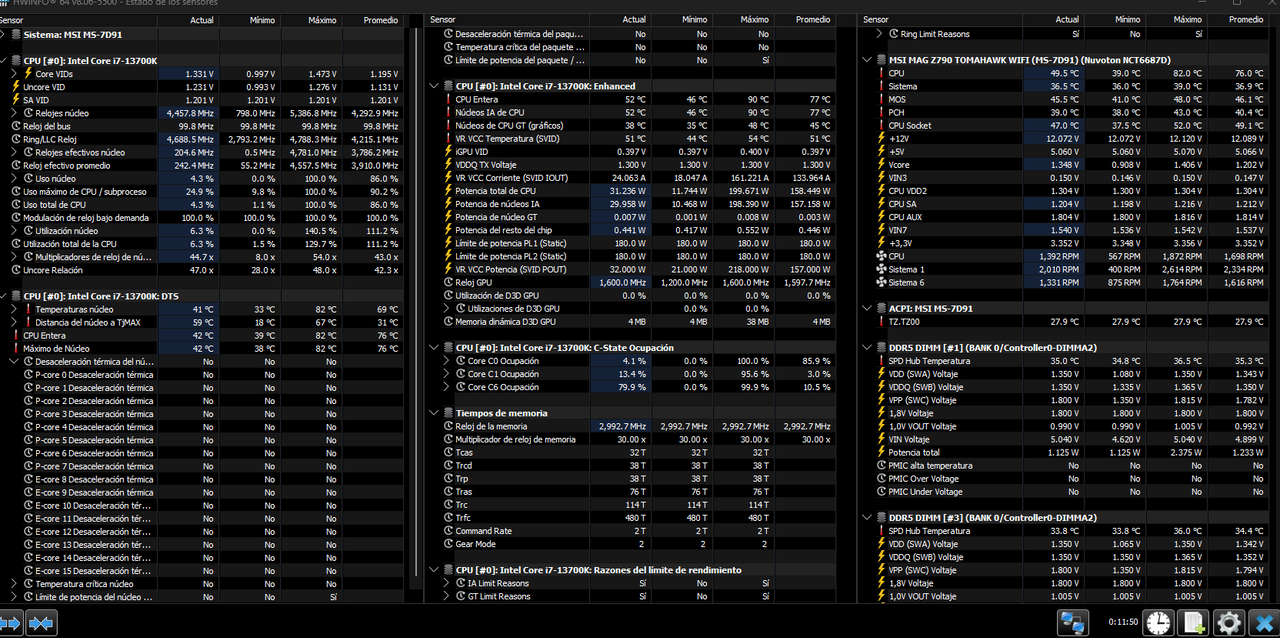The height and width of the screenshot is (638, 1280).
Task: Expand the Sistema: MSI MS-7D91 group
Action: pyautogui.click(x=4, y=35)
